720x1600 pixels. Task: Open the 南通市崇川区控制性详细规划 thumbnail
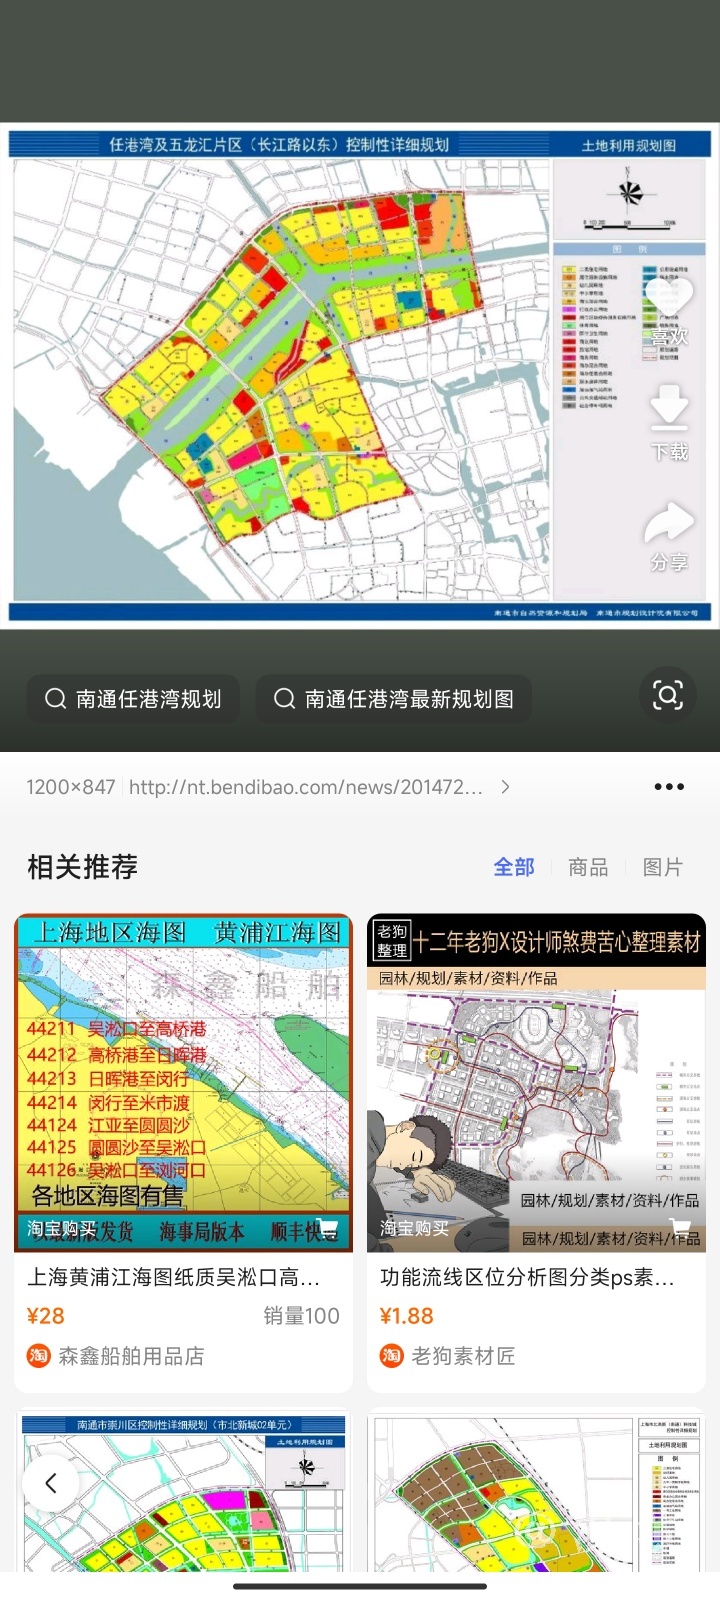tap(184, 1490)
